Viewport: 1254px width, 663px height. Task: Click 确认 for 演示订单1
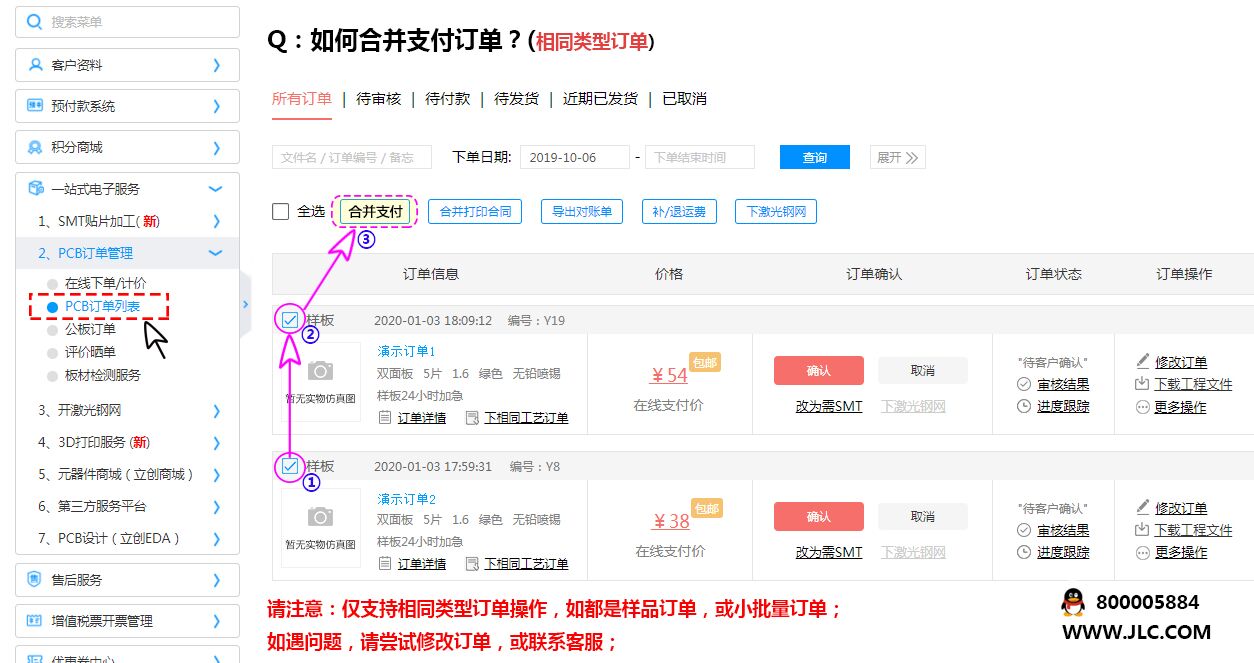[818, 370]
